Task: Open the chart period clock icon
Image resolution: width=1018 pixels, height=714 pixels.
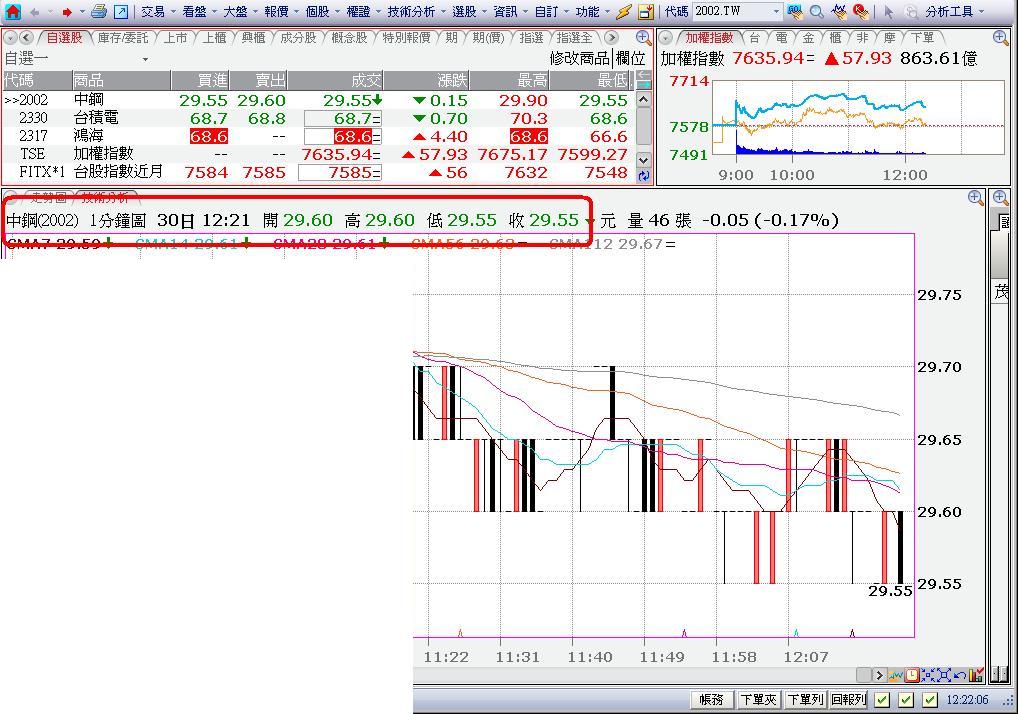Action: pos(912,676)
